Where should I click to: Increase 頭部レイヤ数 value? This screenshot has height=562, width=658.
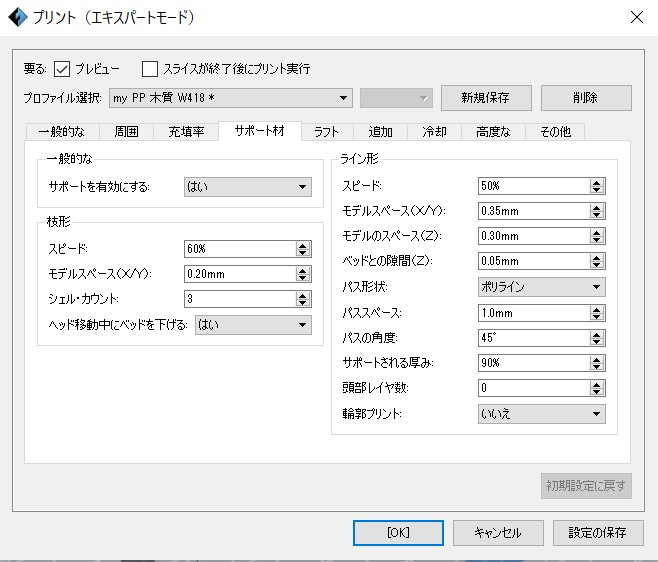[596, 384]
